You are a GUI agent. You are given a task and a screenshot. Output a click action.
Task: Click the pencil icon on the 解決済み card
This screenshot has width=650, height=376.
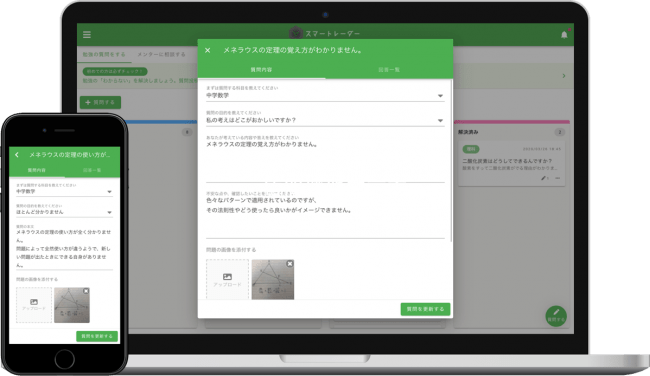543,178
